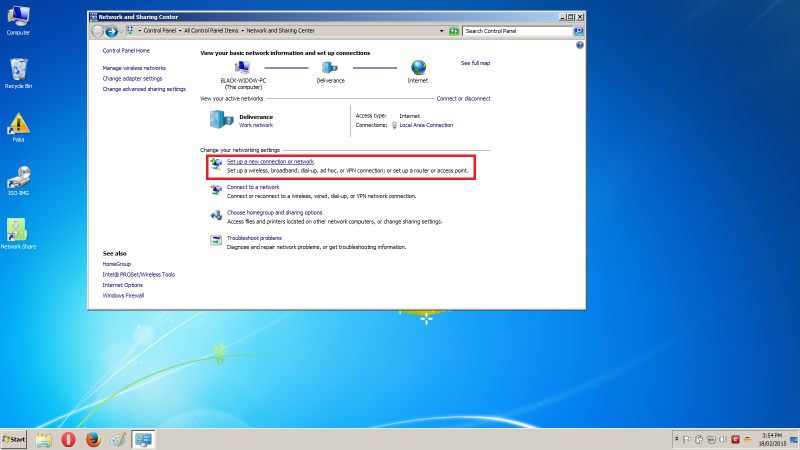
Task: Show hidden system tray icons arrow
Action: [678, 439]
